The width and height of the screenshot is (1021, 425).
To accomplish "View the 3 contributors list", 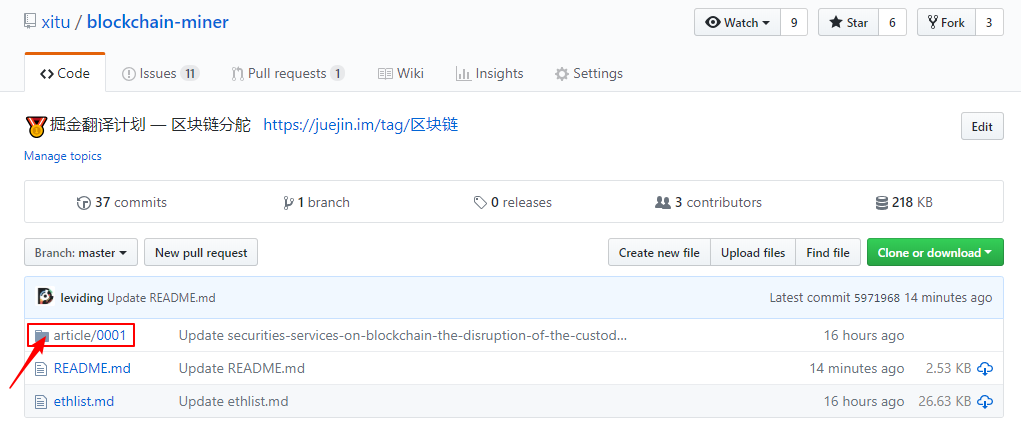I will [708, 202].
